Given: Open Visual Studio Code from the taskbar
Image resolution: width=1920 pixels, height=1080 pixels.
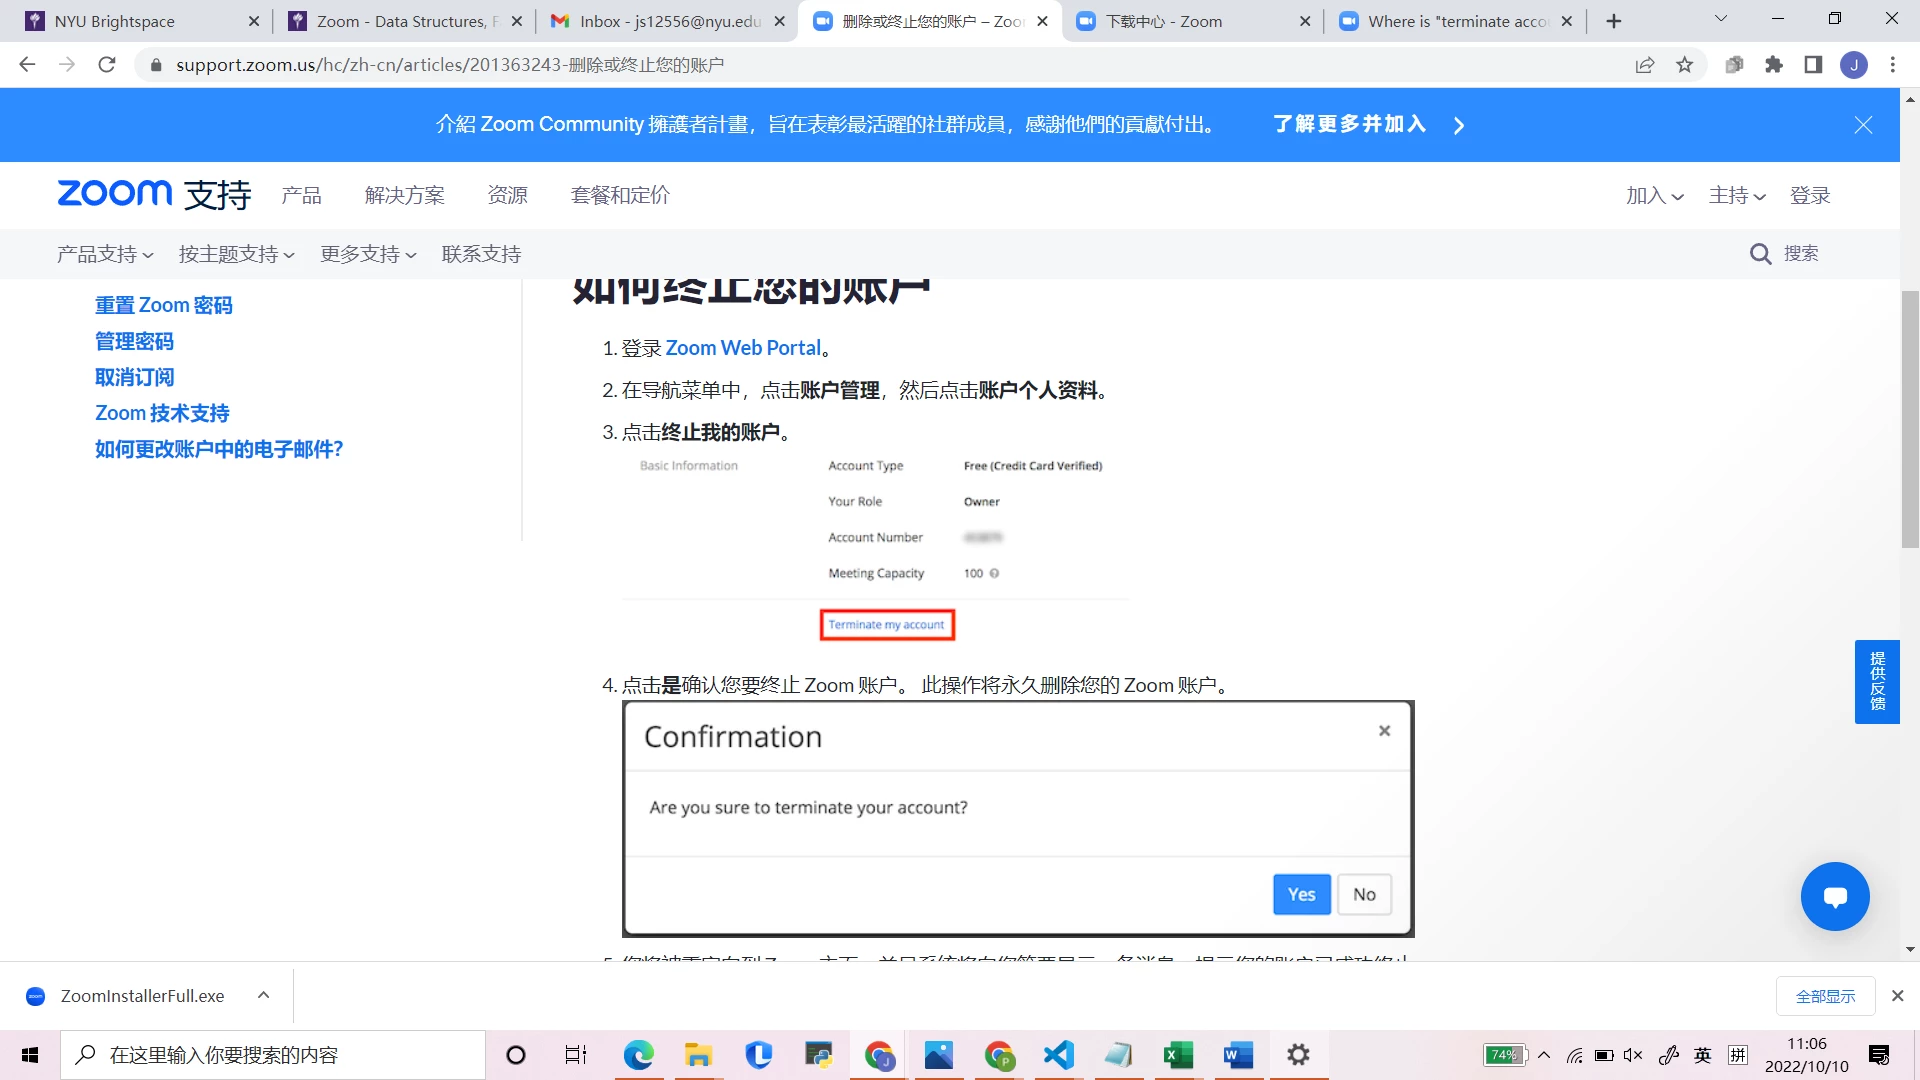Looking at the screenshot, I should (x=1058, y=1055).
